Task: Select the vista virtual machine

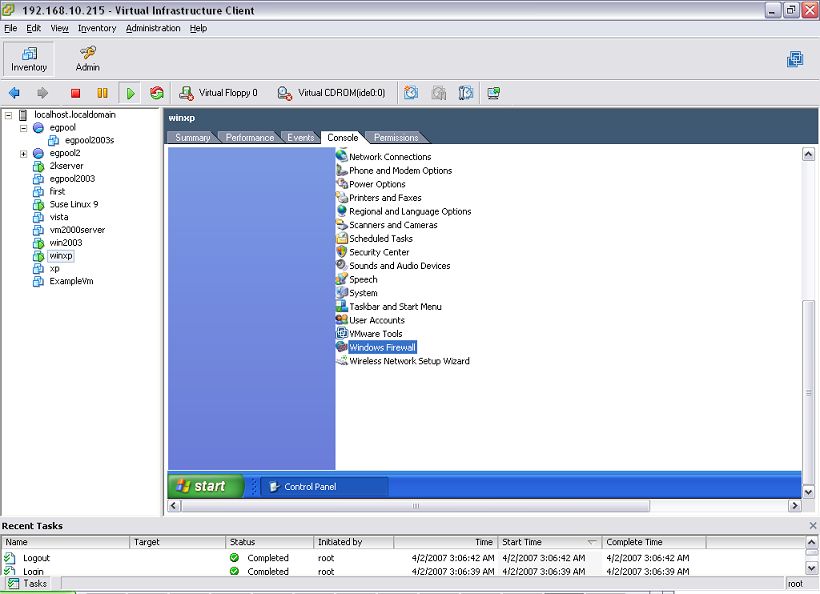Action: [x=51, y=217]
